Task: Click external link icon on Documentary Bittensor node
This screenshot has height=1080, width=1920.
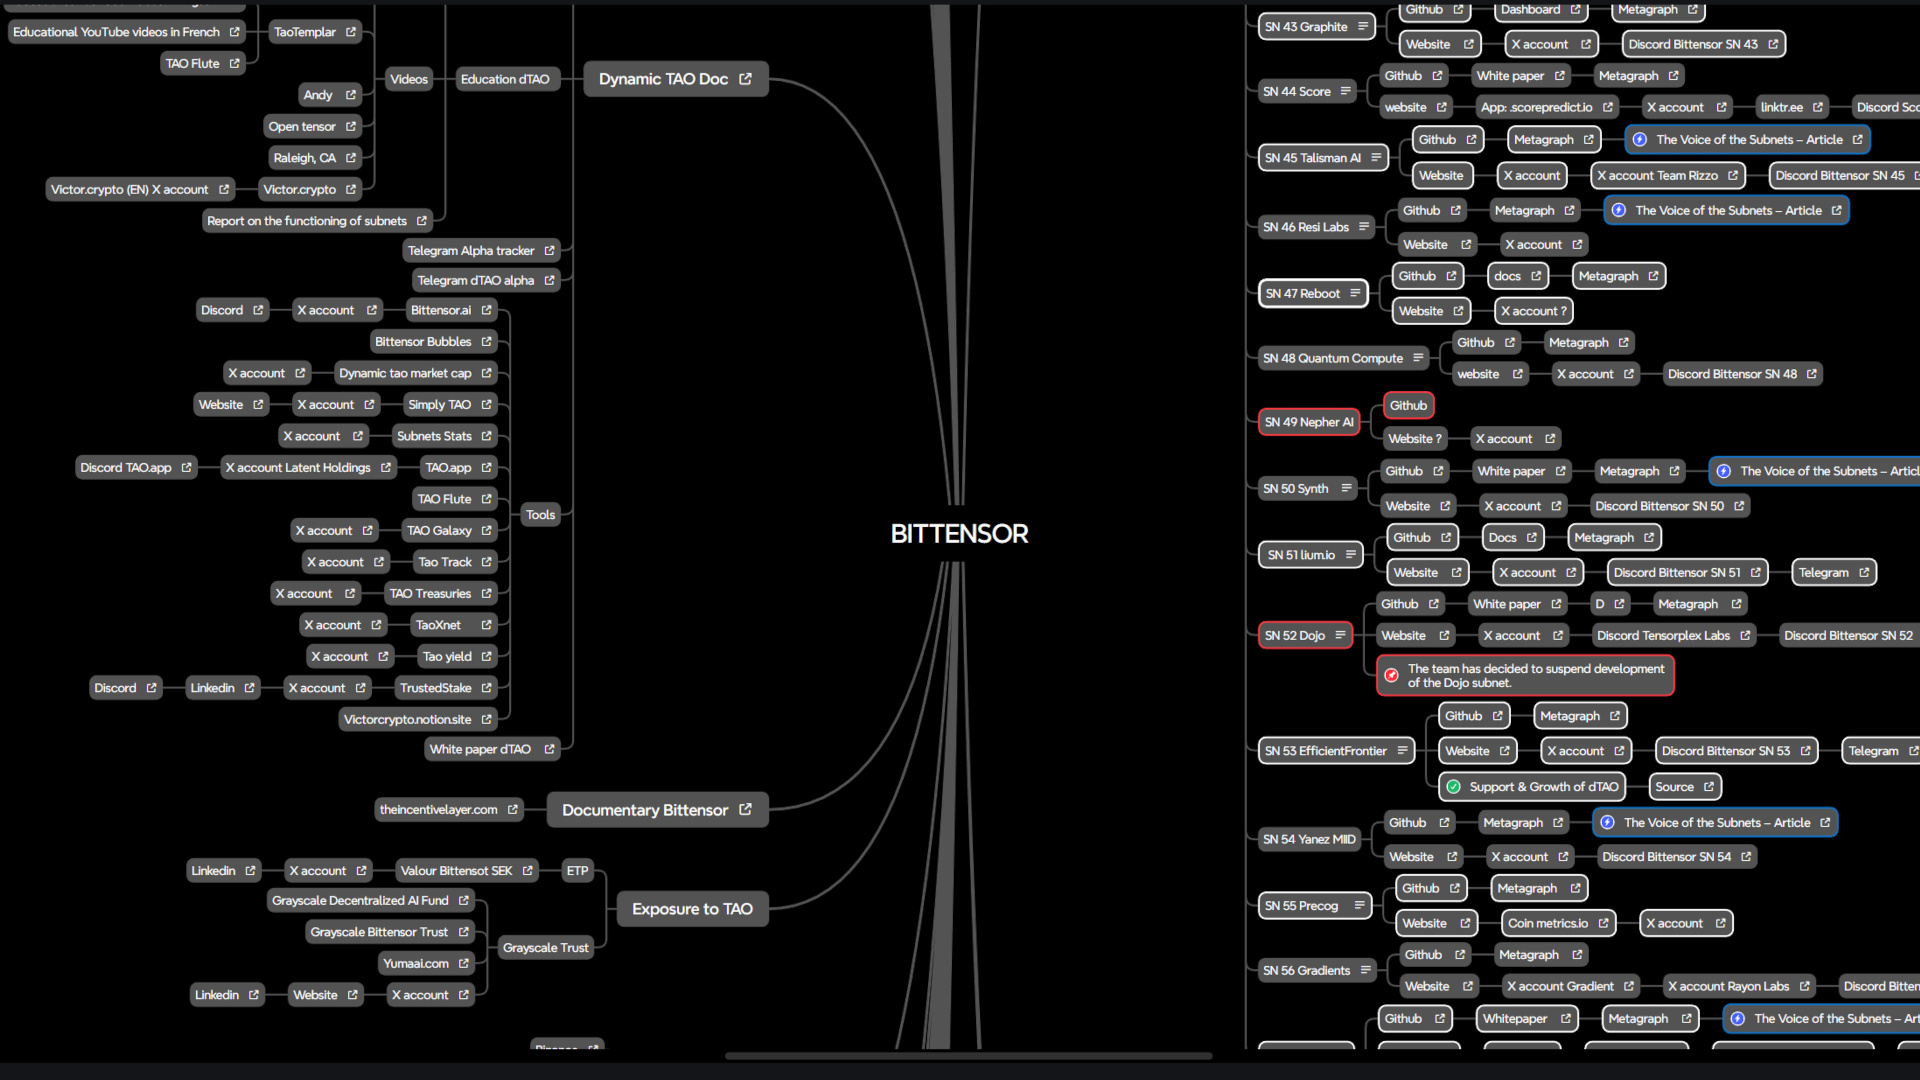Action: click(745, 810)
